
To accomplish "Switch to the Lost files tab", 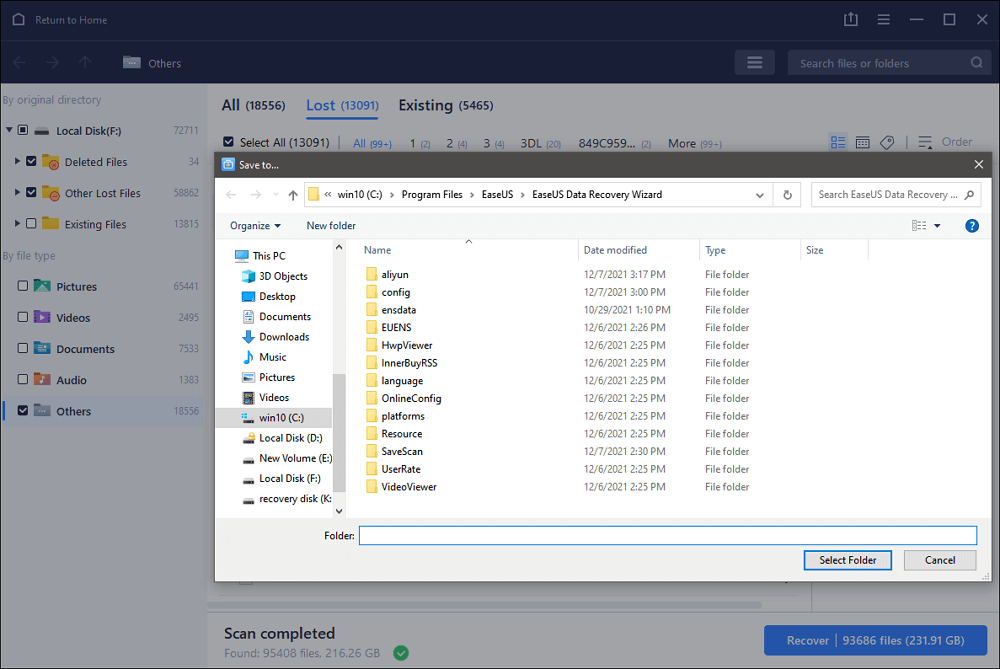I will coord(342,105).
